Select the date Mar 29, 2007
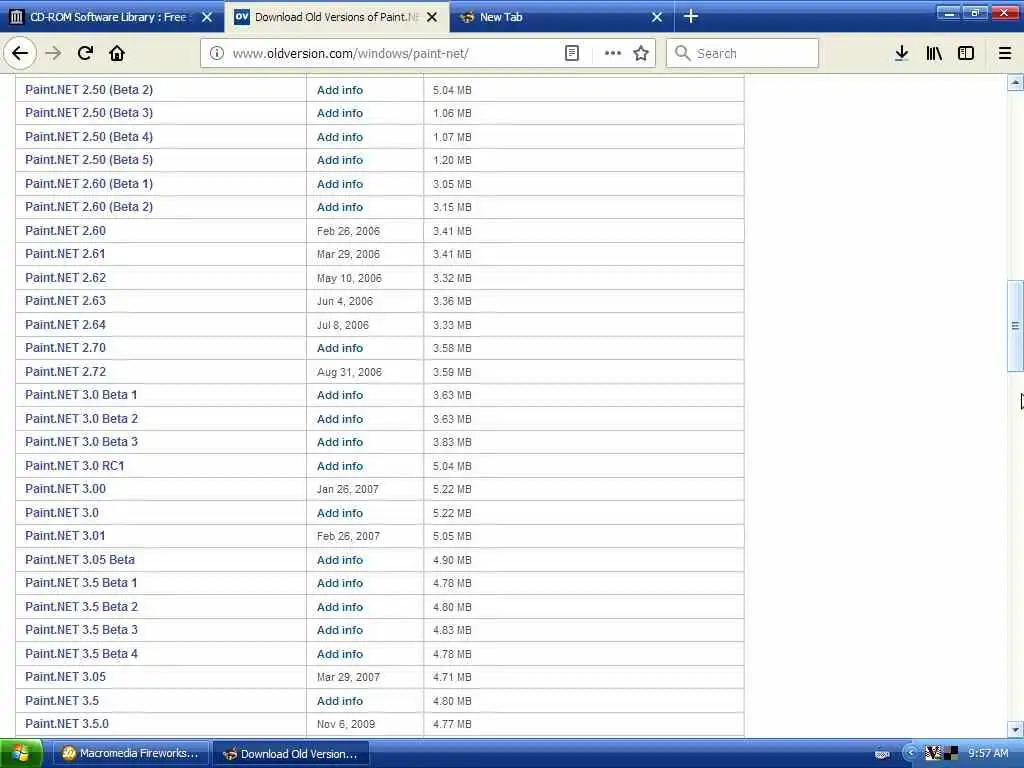Screen dimensions: 1024x768 tap(348, 677)
